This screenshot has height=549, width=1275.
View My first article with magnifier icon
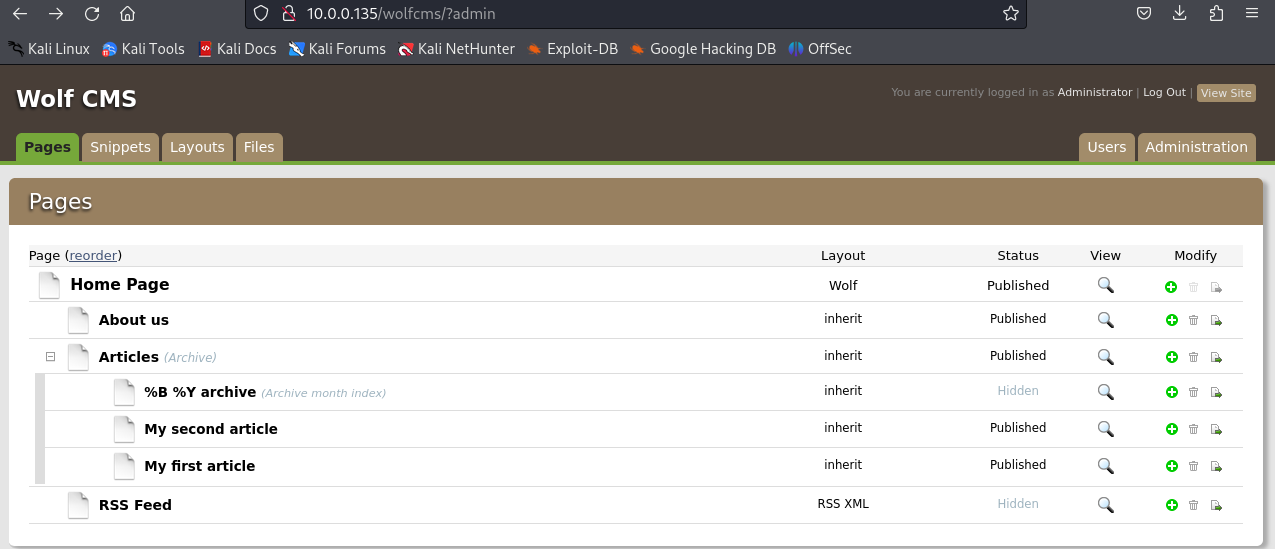(1105, 466)
